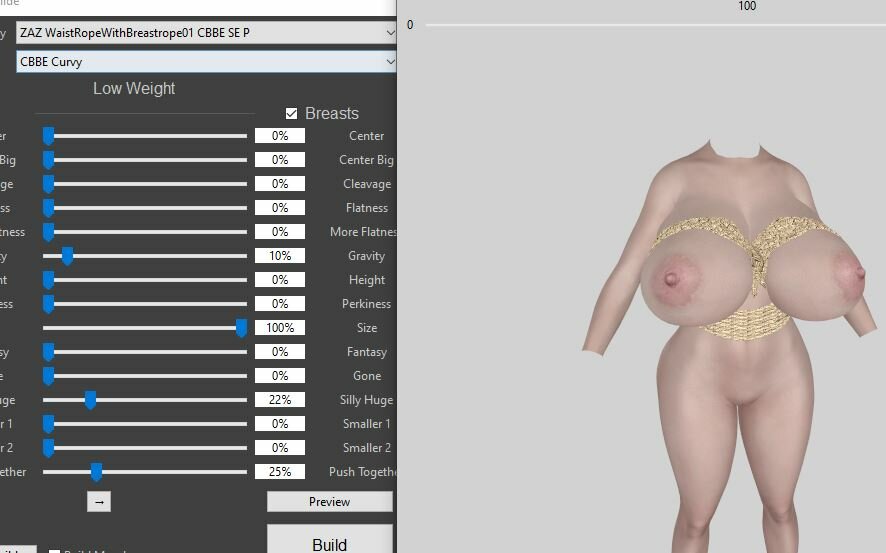Click the Smaller 1 value field
The width and height of the screenshot is (886, 553).
[280, 424]
